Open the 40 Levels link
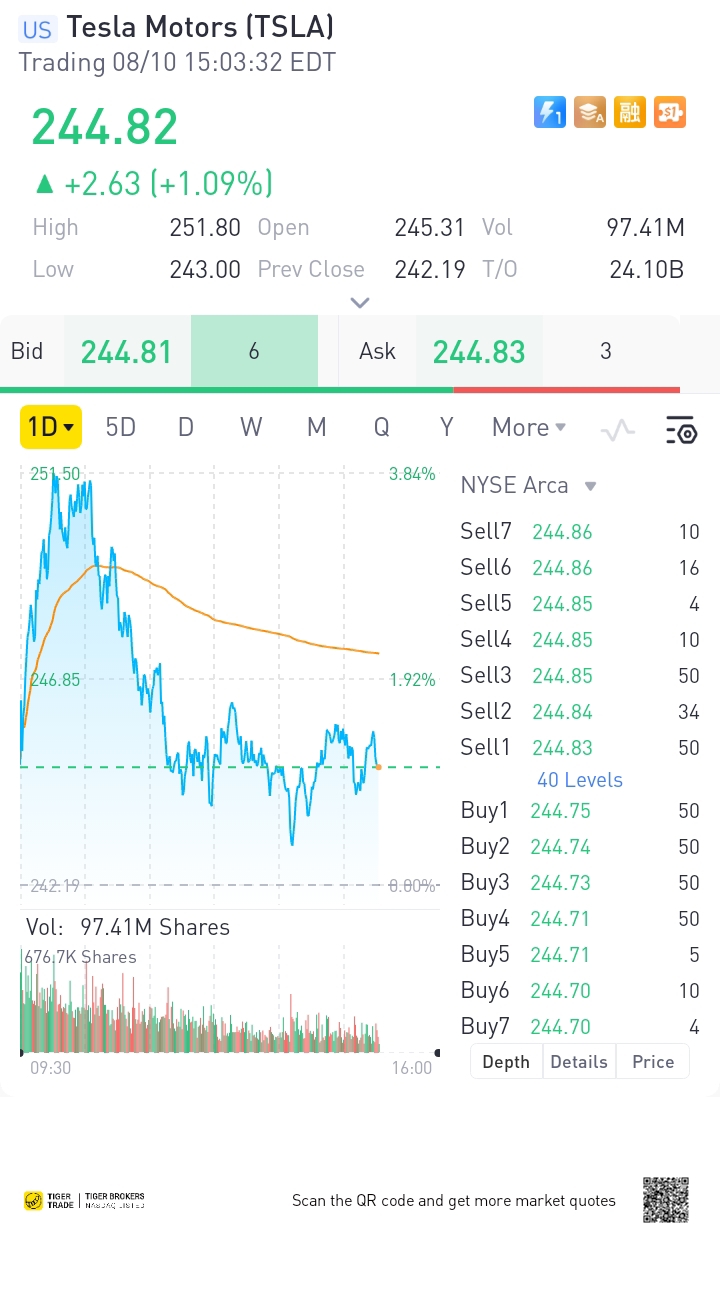Viewport: 720px width, 1304px height. [580, 780]
